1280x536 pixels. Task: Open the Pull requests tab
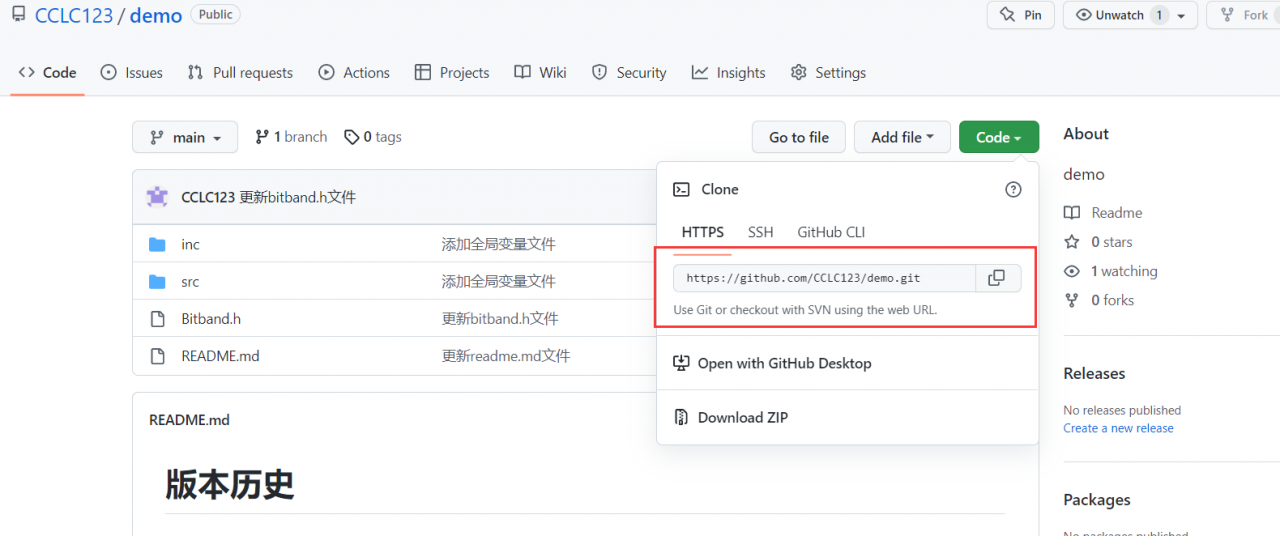tap(240, 72)
